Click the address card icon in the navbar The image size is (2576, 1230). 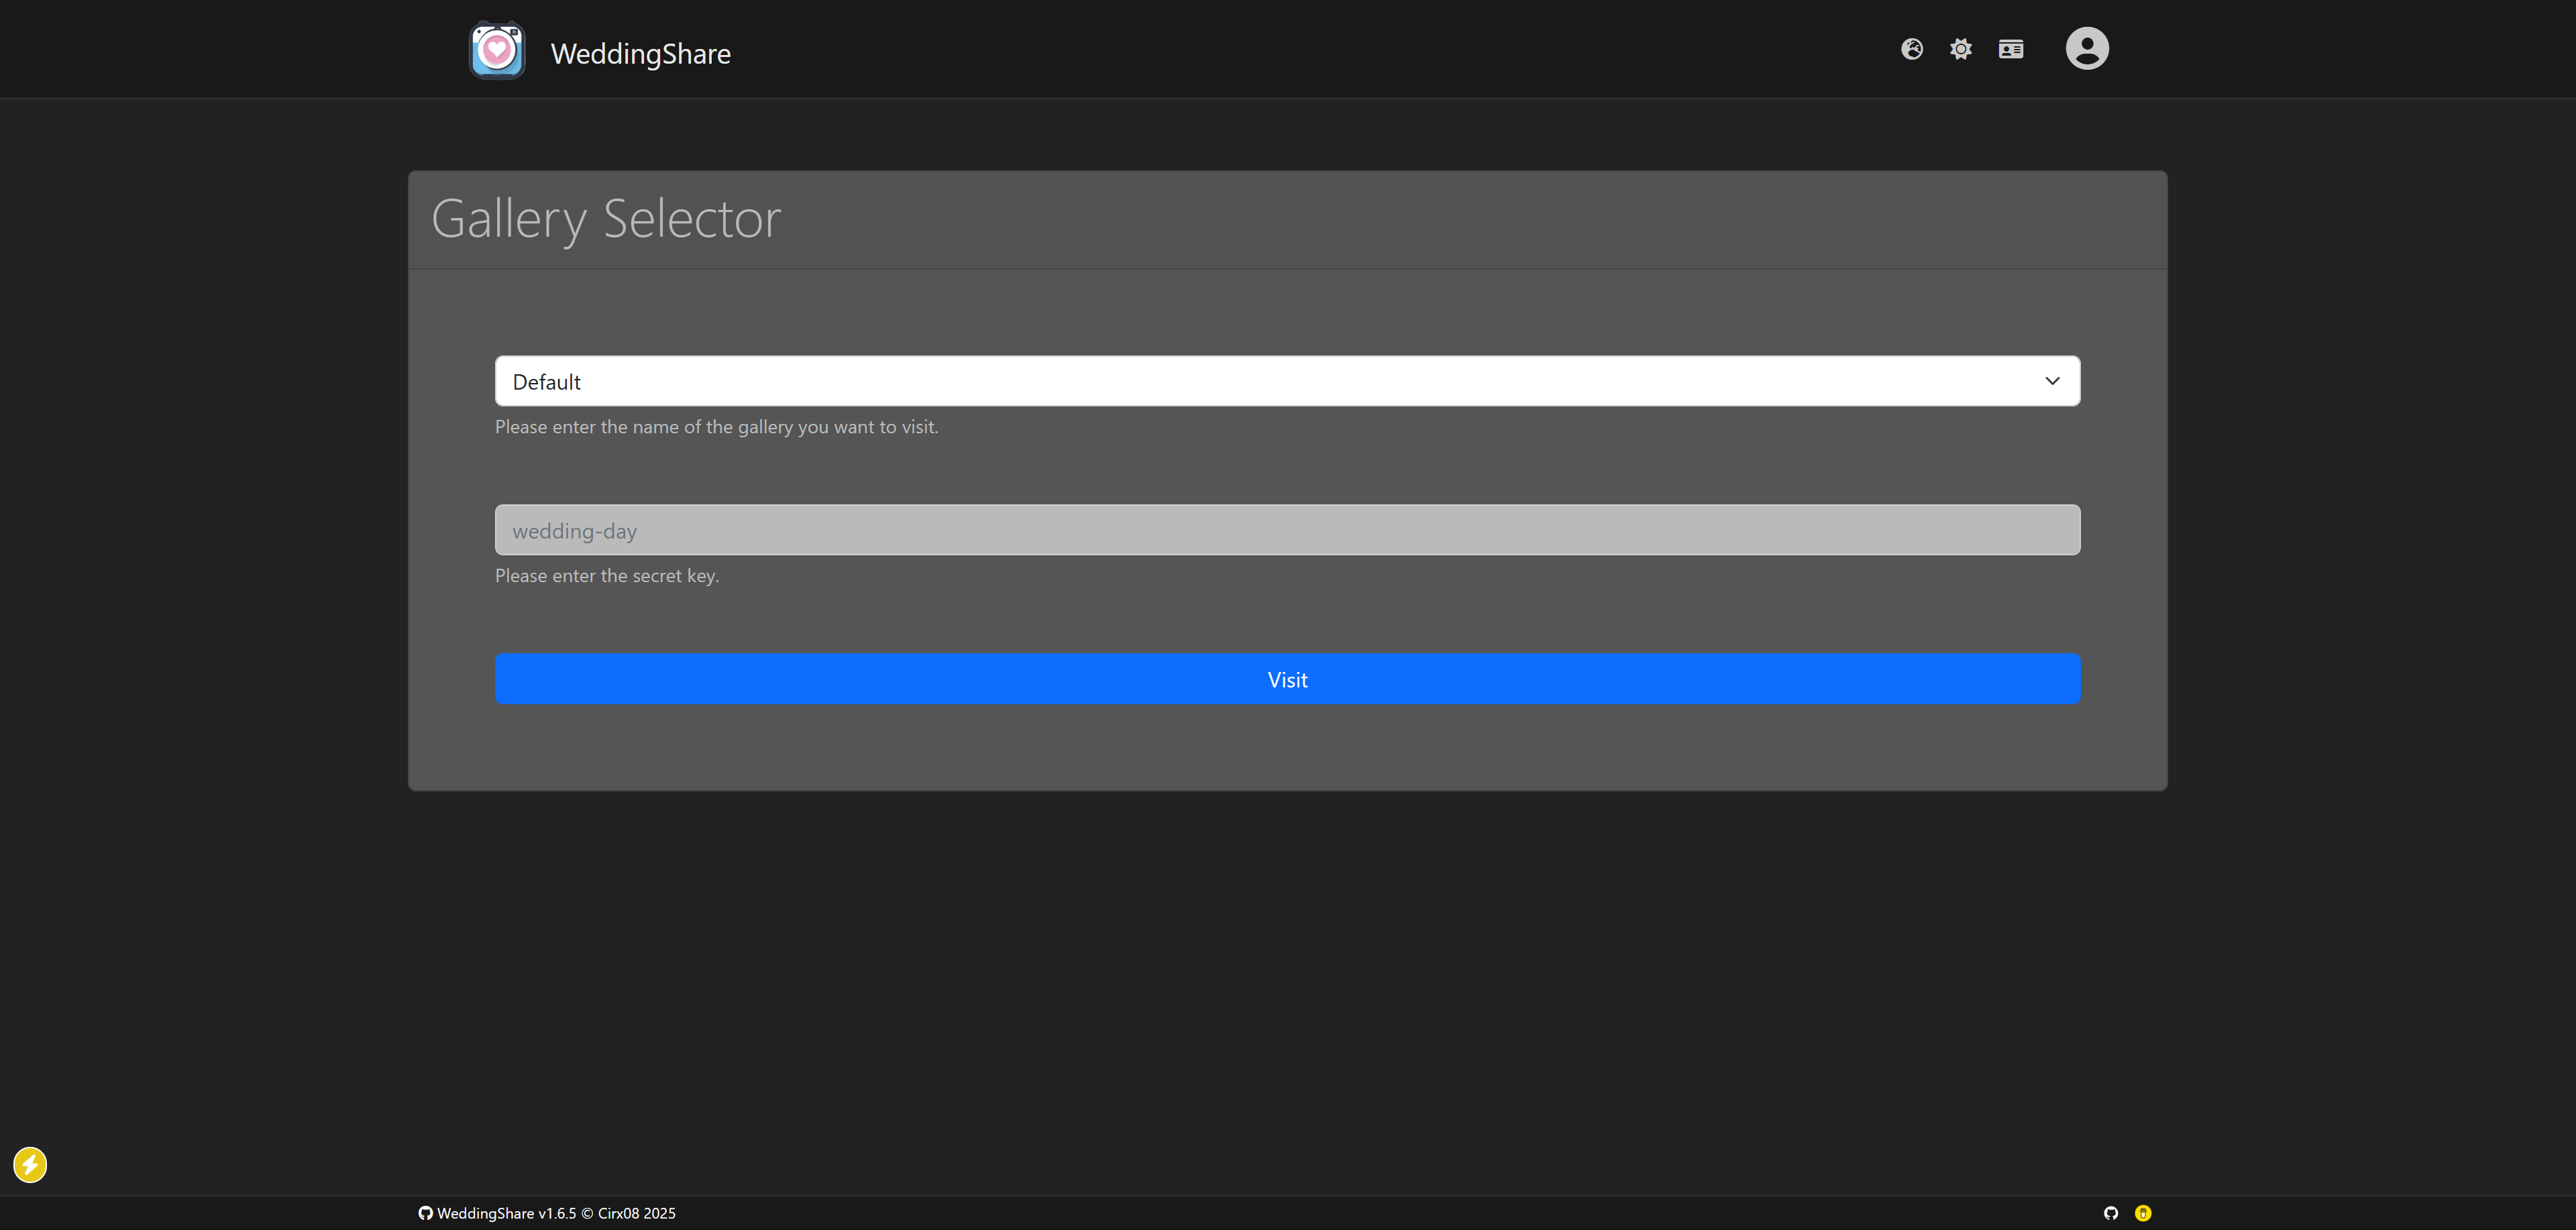2010,48
